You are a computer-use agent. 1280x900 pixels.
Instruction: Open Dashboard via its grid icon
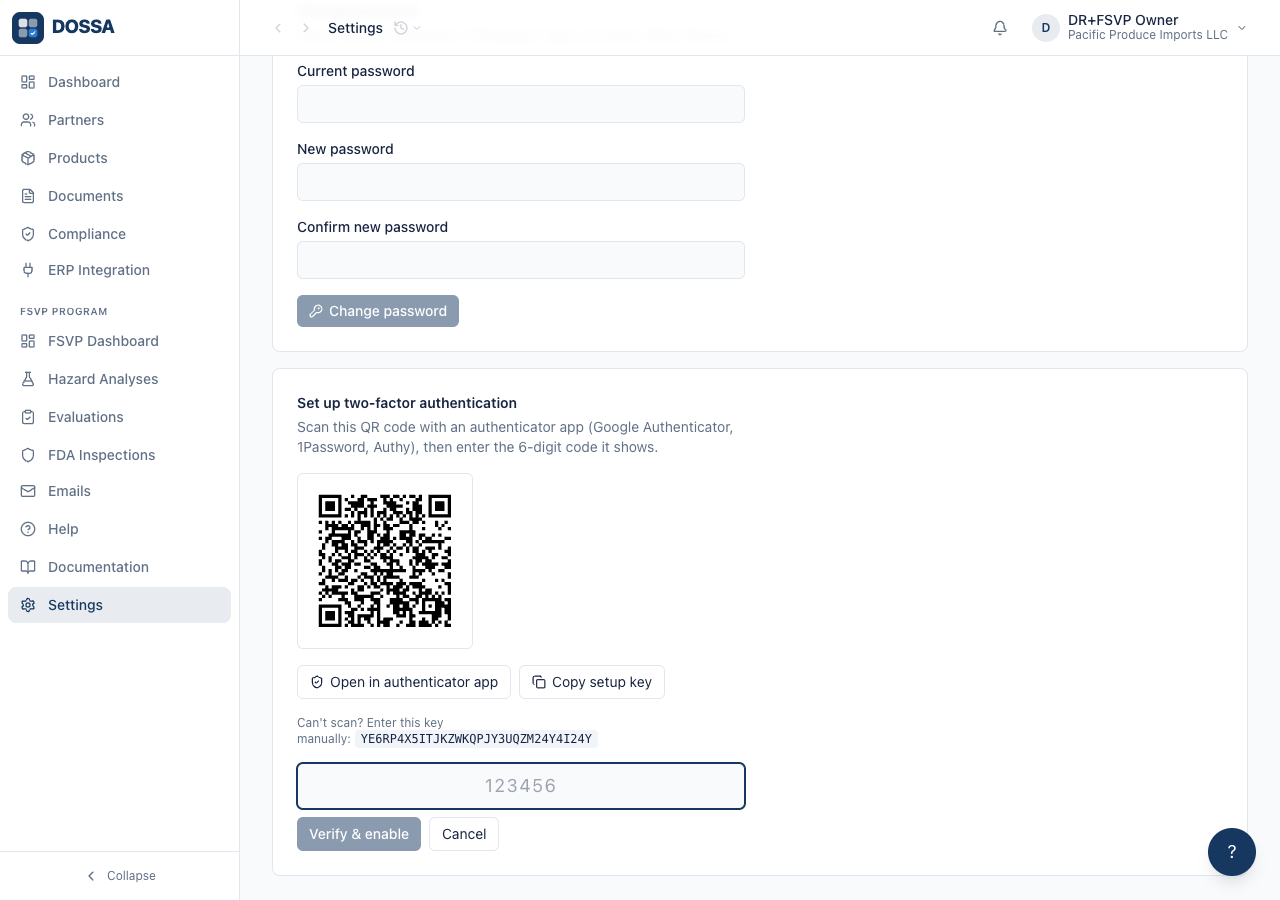click(28, 82)
